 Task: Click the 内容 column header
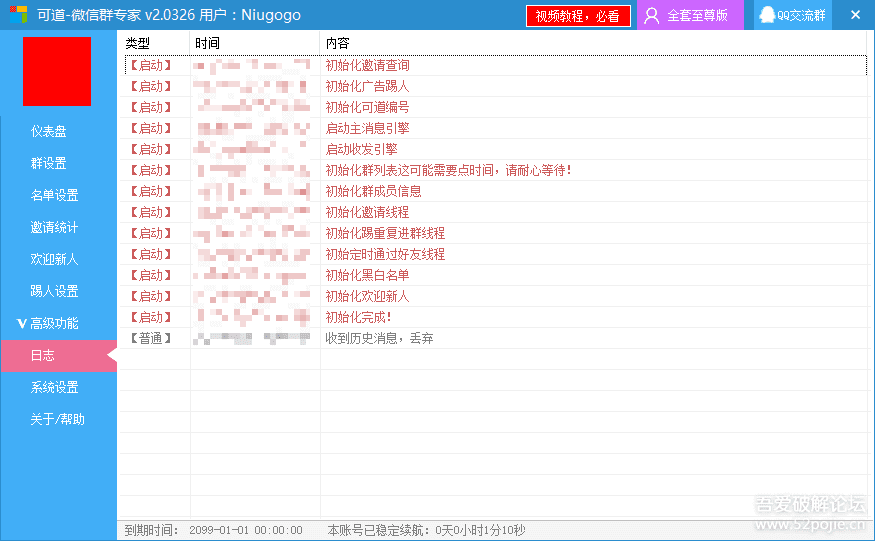[x=594, y=43]
